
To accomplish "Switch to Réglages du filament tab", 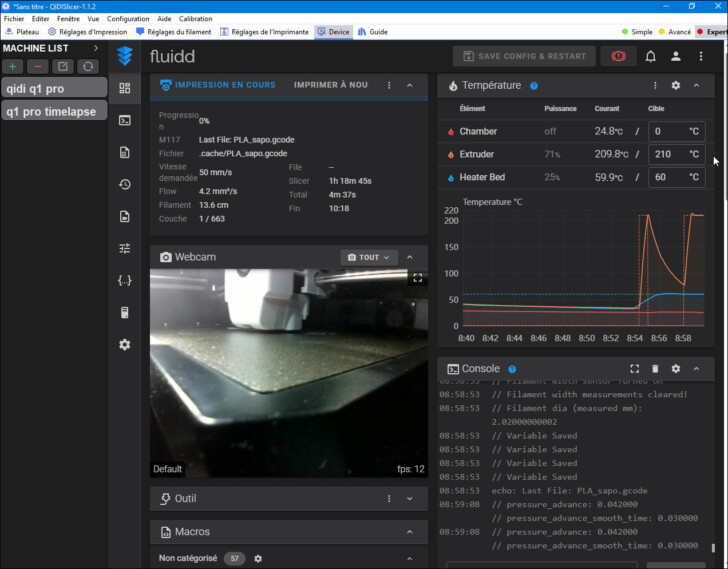I will (x=177, y=32).
